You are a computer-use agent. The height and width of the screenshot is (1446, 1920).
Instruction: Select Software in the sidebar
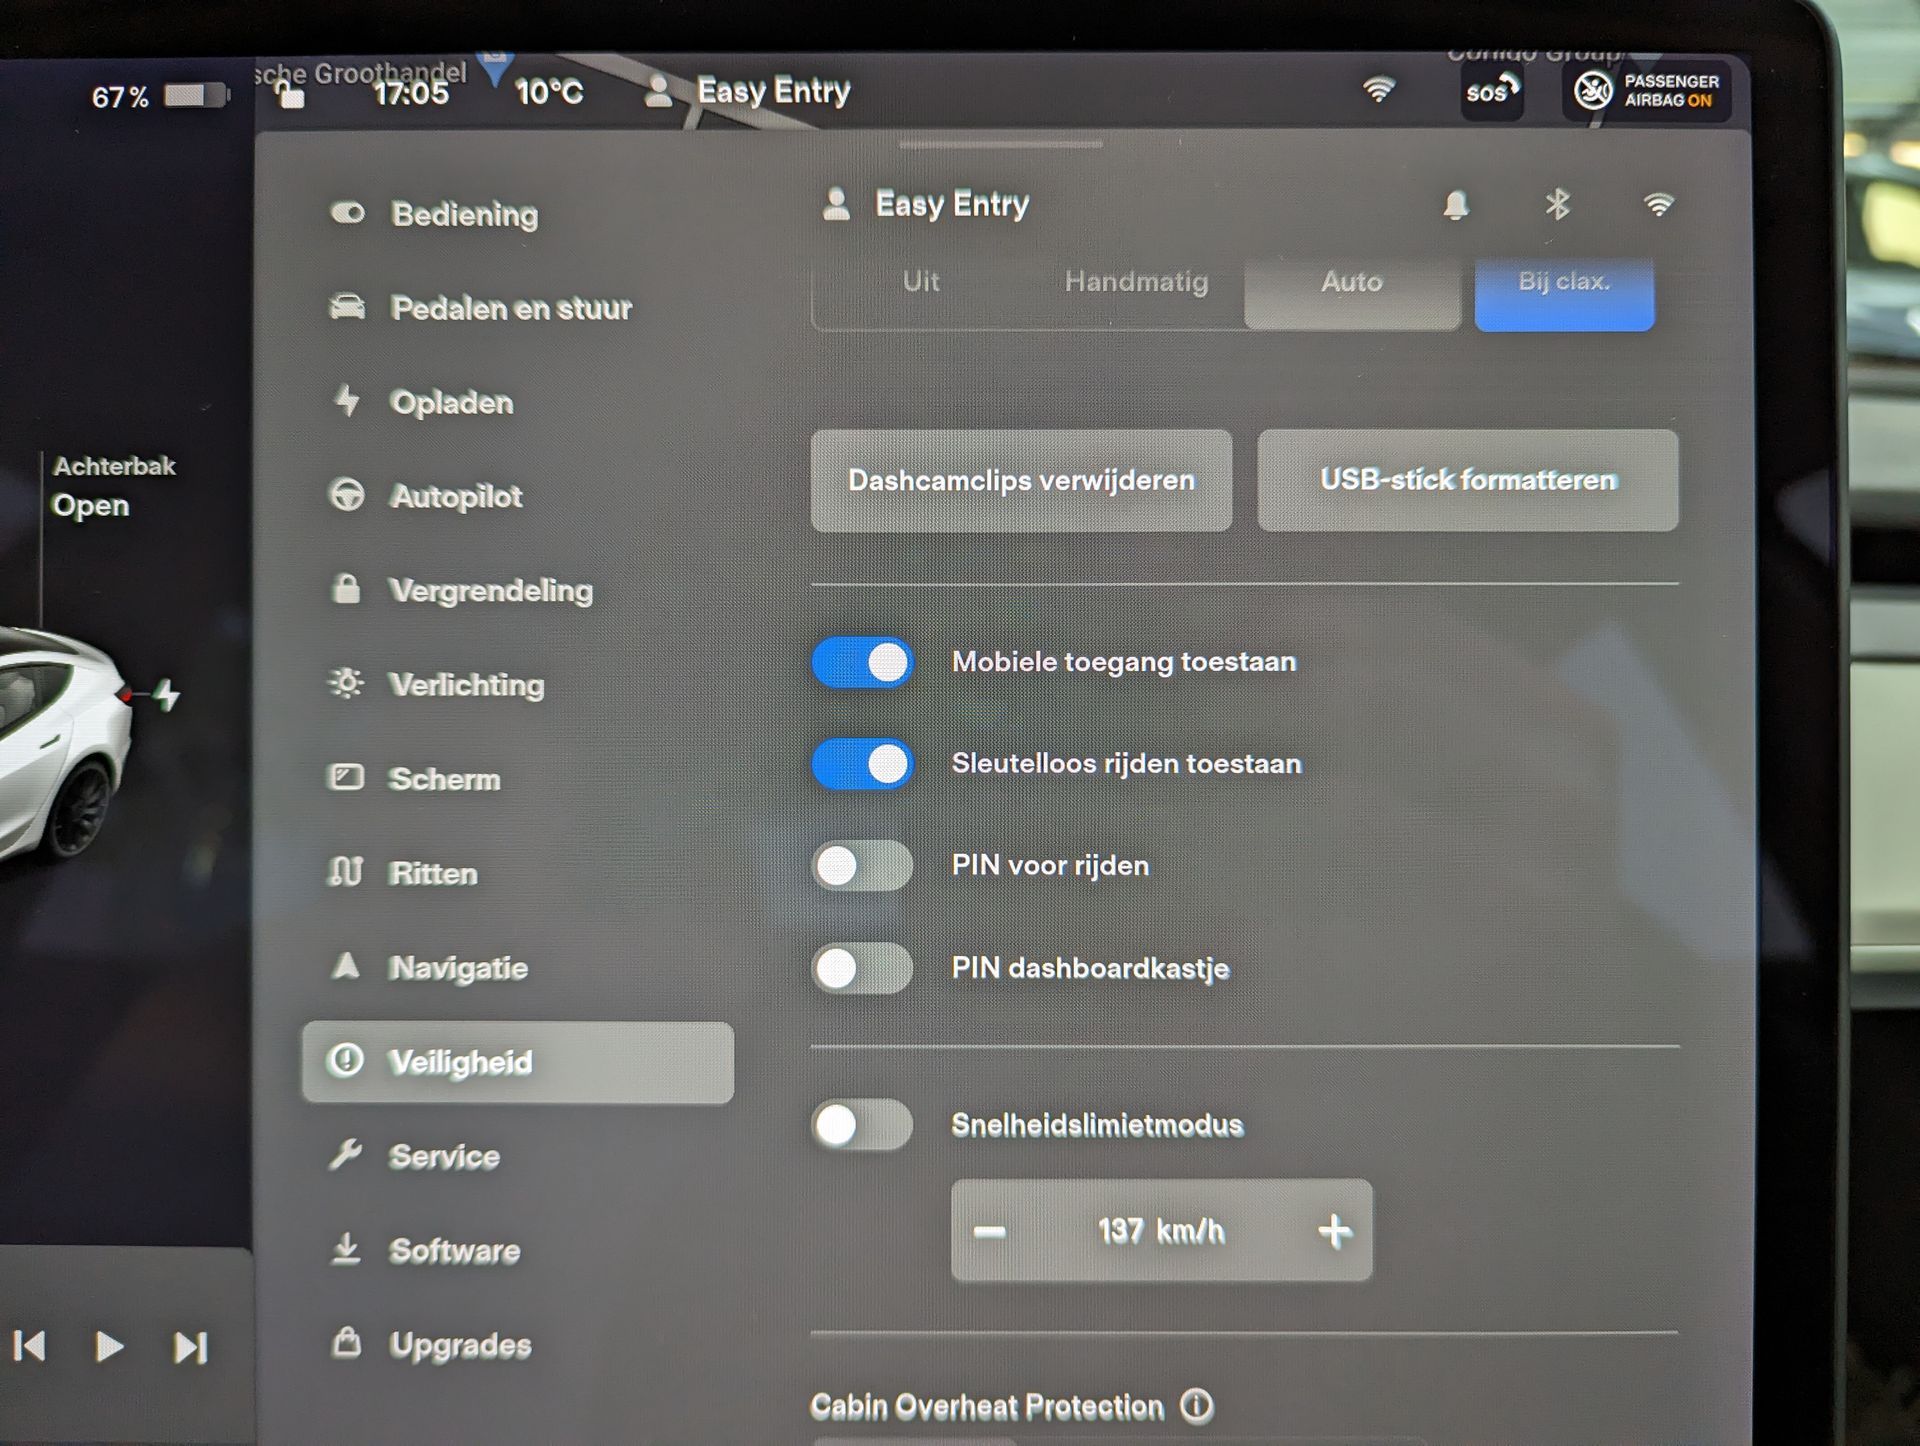pos(454,1250)
